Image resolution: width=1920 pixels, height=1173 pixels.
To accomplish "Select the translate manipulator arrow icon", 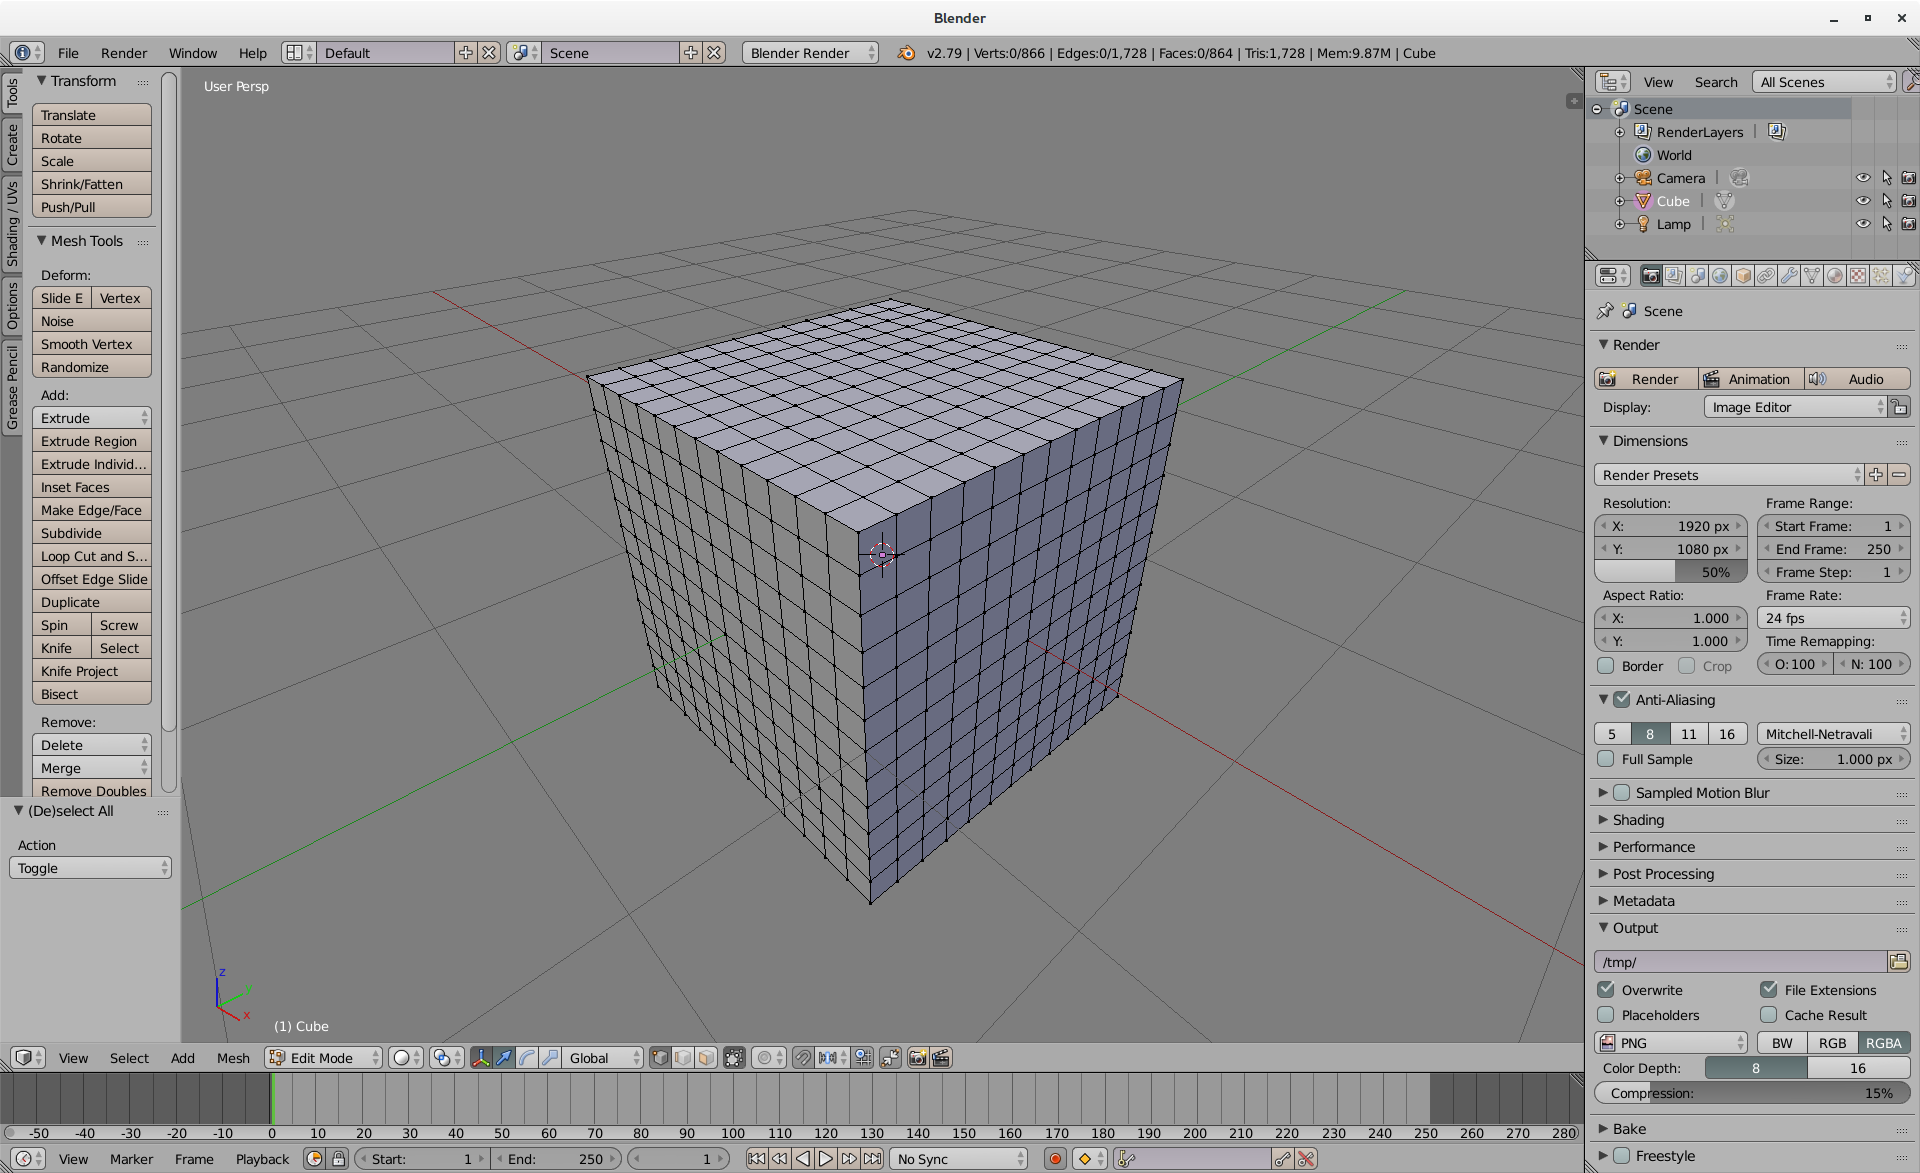I will pos(504,1058).
